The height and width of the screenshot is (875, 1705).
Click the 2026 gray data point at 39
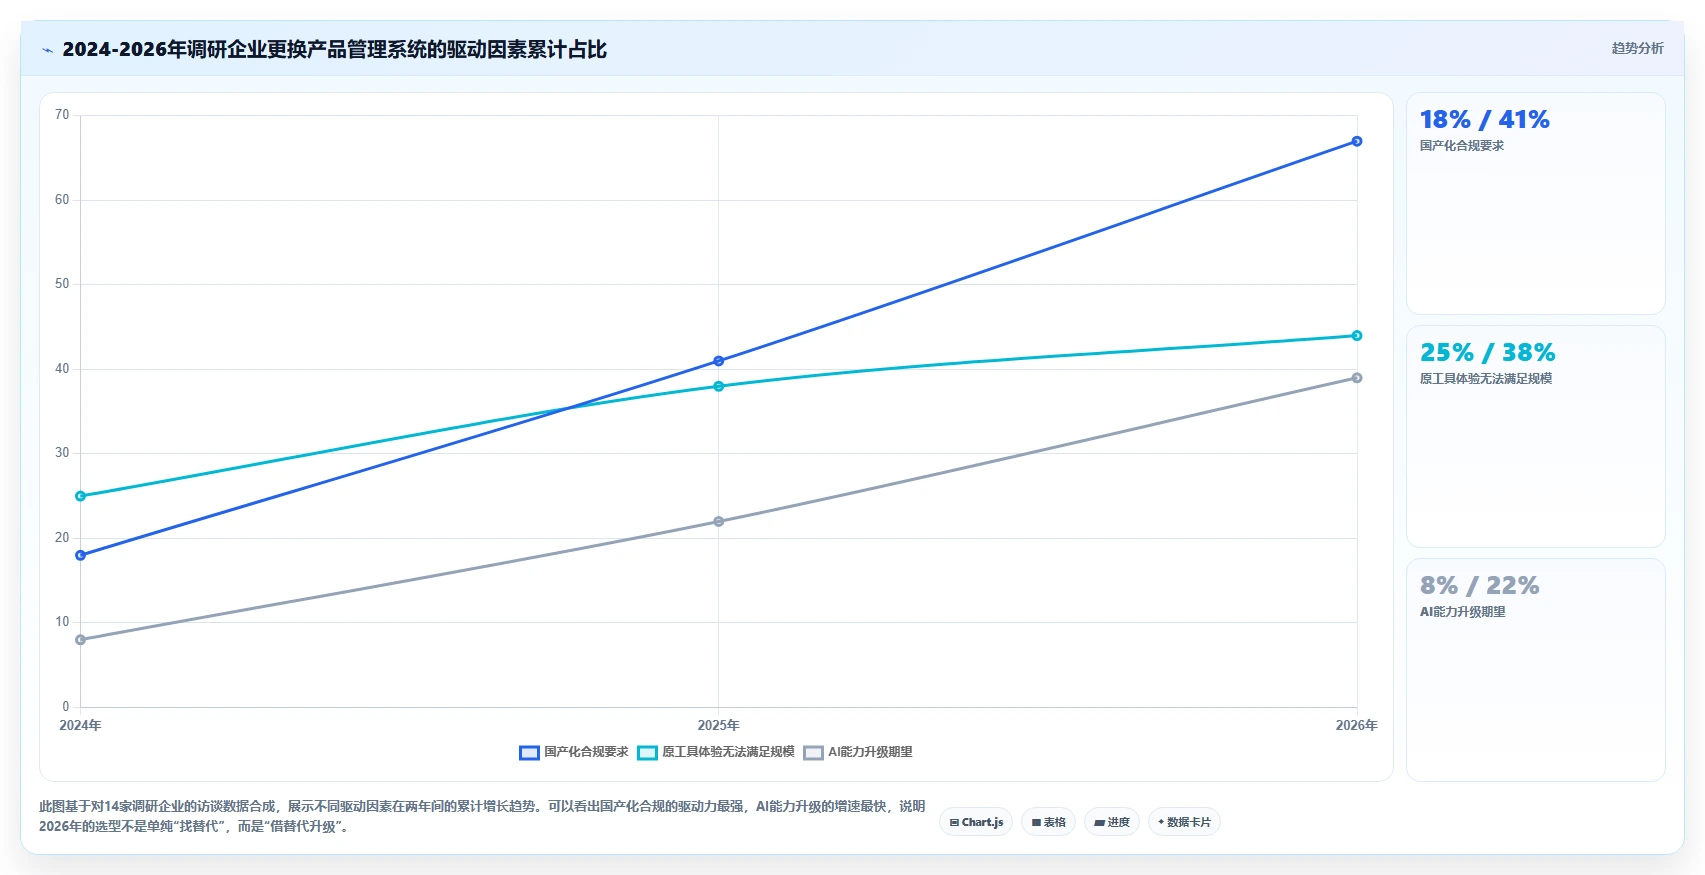tap(1357, 378)
